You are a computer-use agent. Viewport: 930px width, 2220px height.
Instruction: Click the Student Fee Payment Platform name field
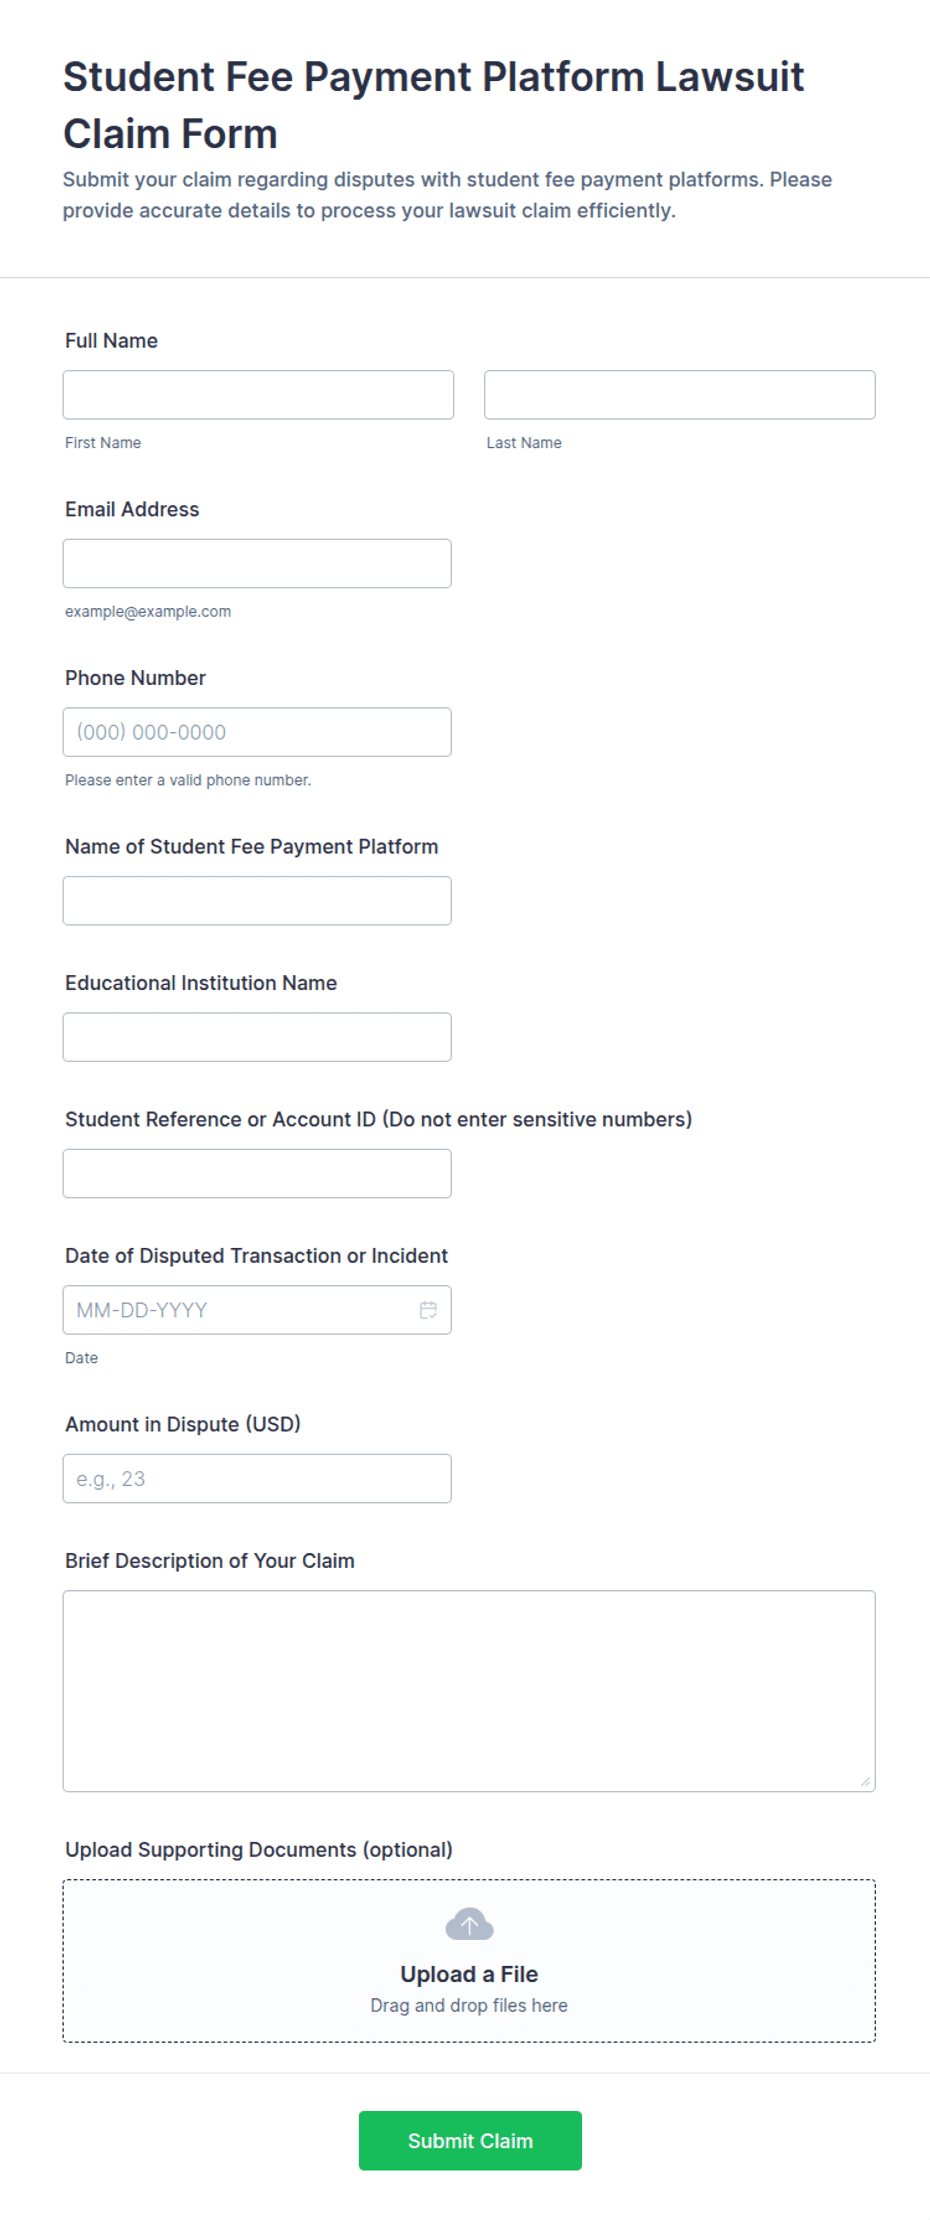coord(257,901)
